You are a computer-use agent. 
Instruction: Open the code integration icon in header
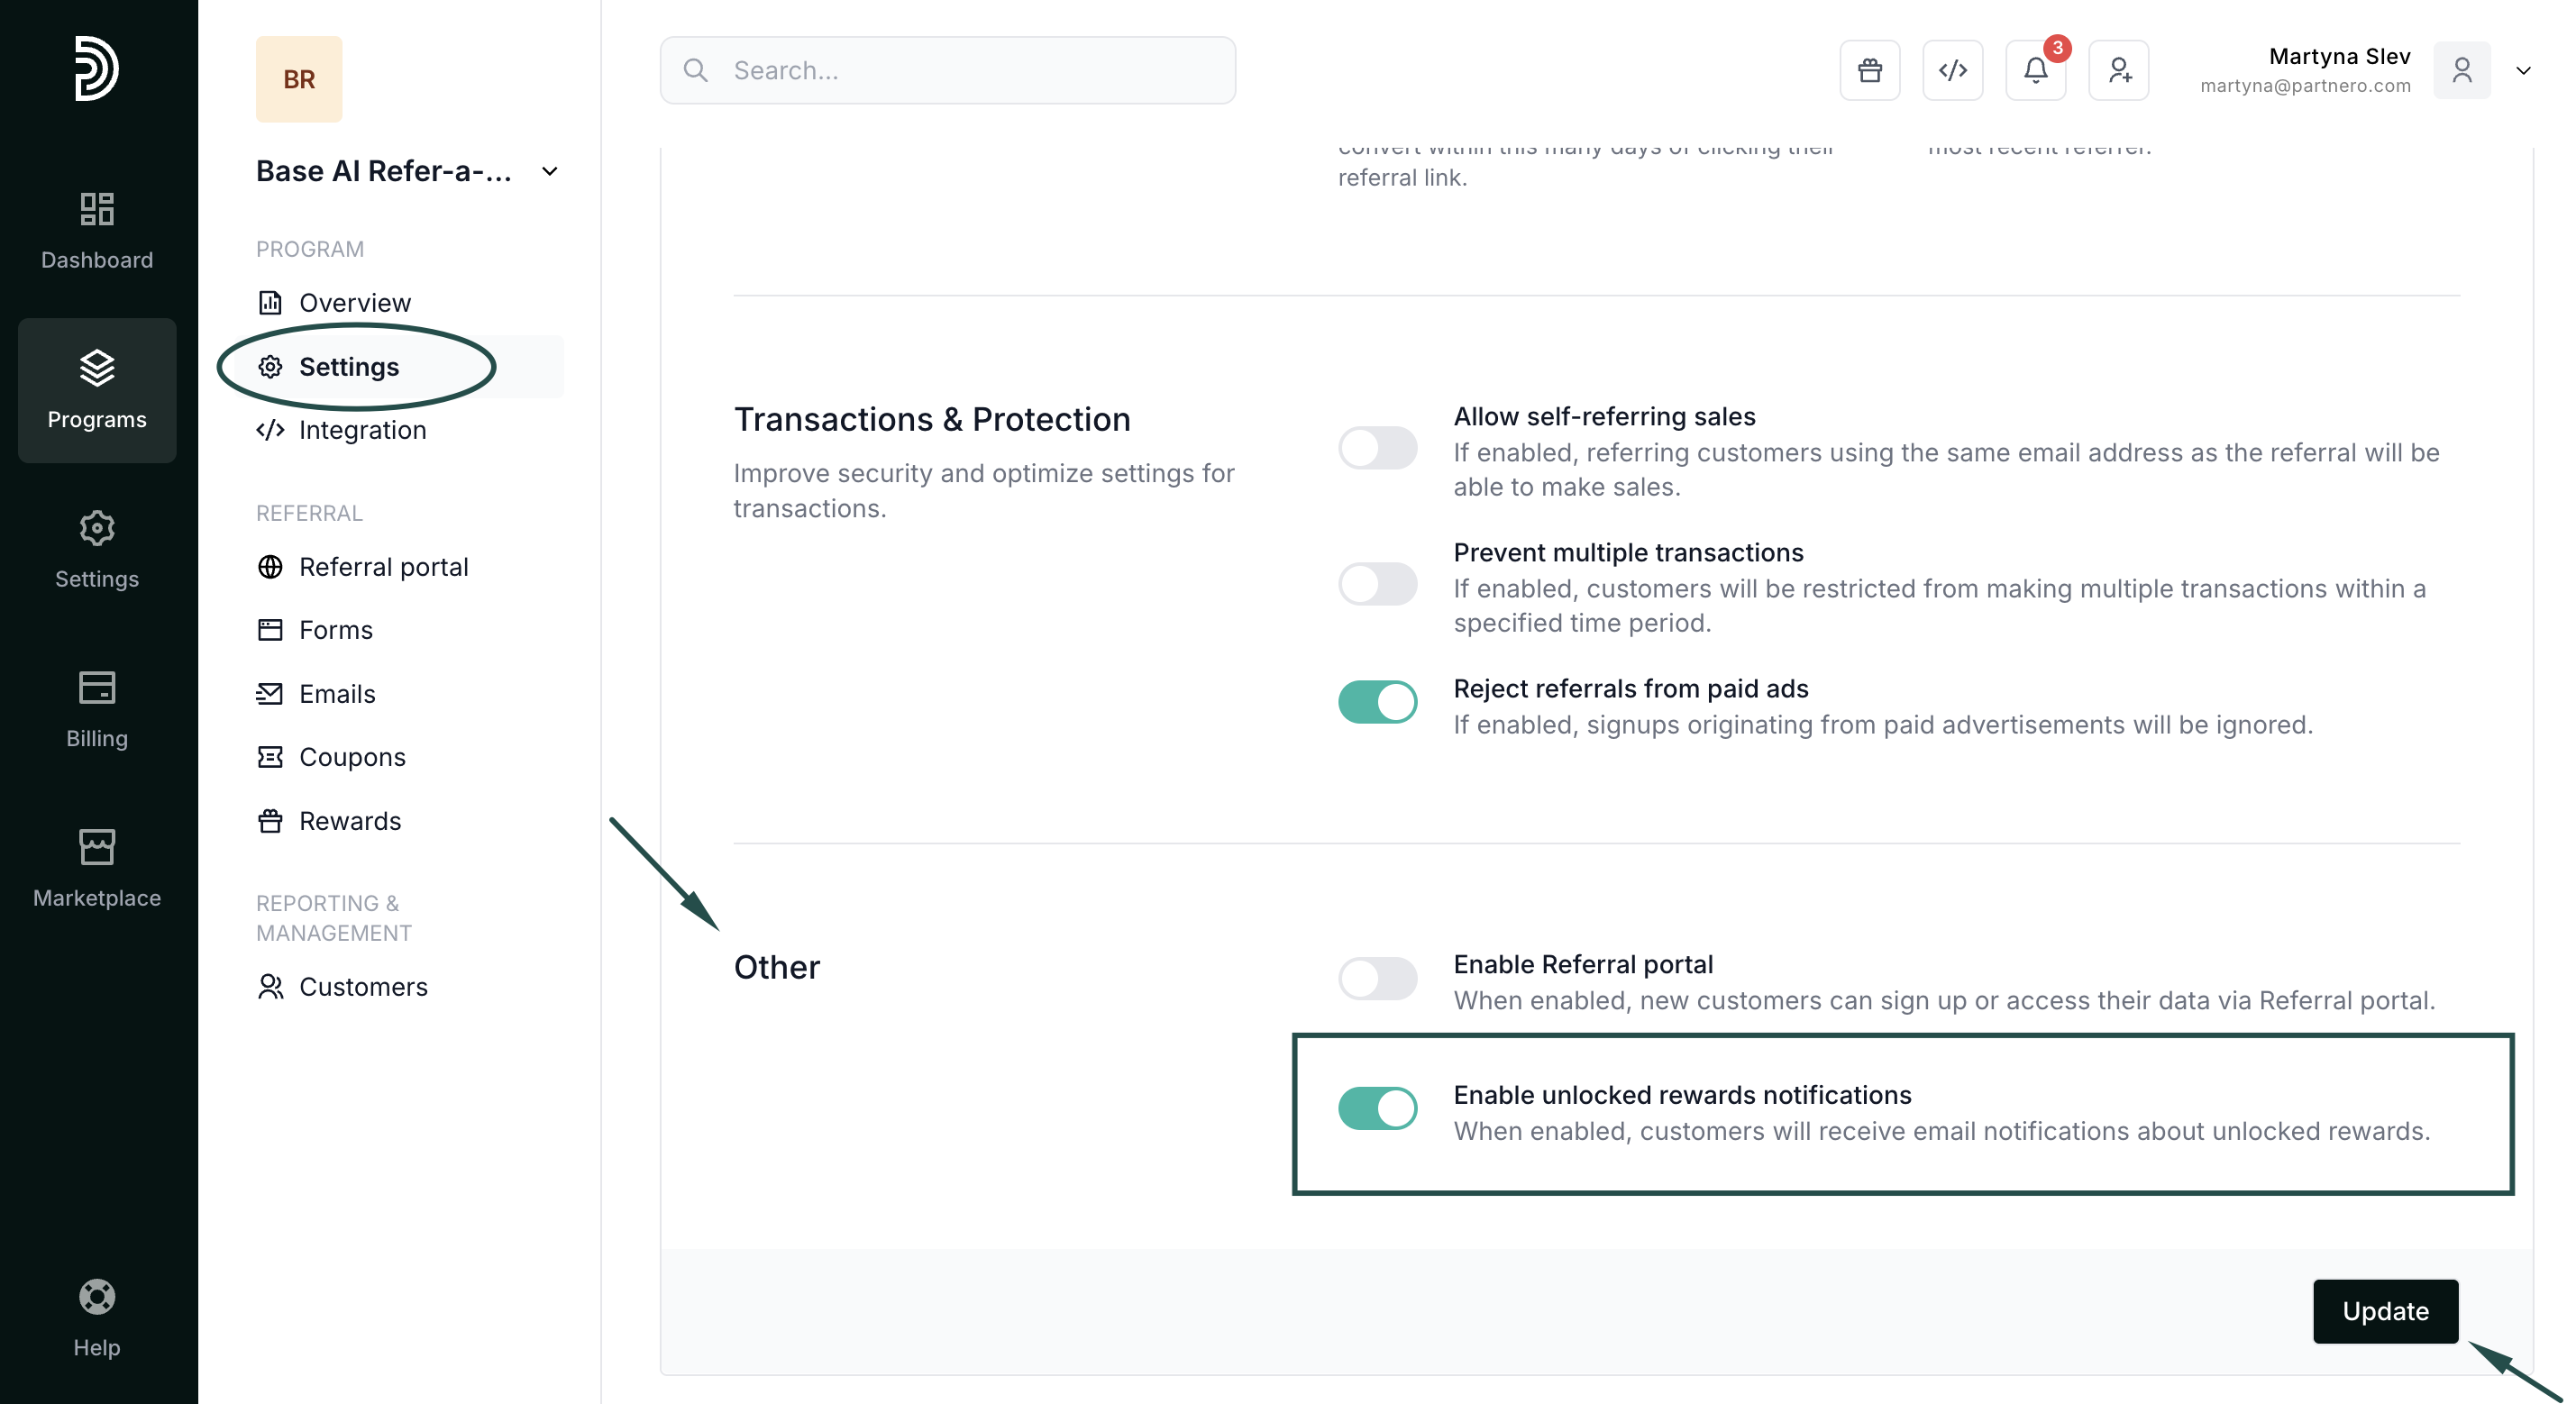1952,70
